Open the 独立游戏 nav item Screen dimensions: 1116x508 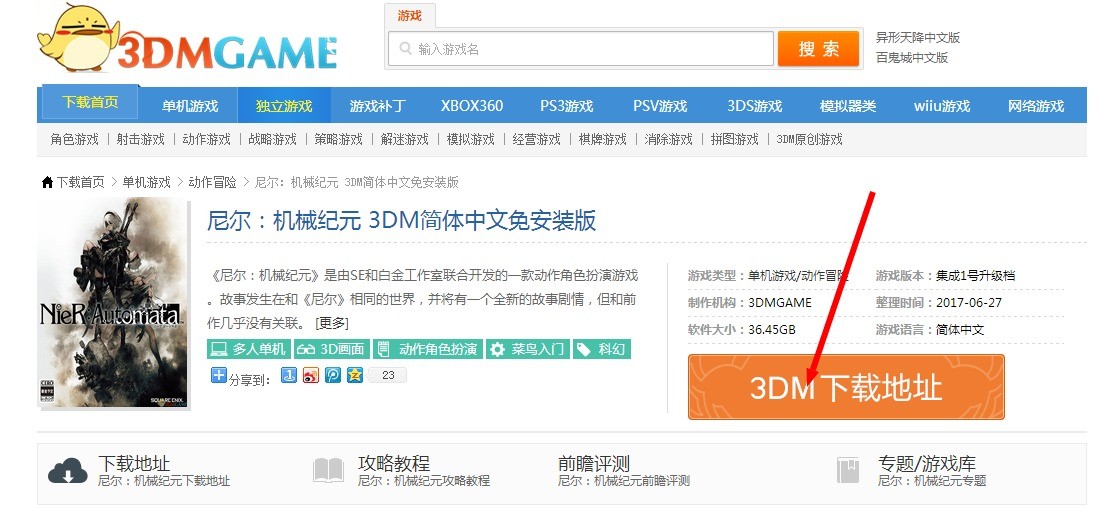coord(284,106)
